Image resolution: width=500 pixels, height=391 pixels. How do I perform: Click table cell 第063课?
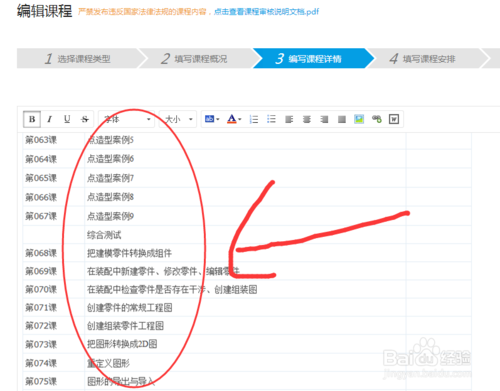point(41,140)
